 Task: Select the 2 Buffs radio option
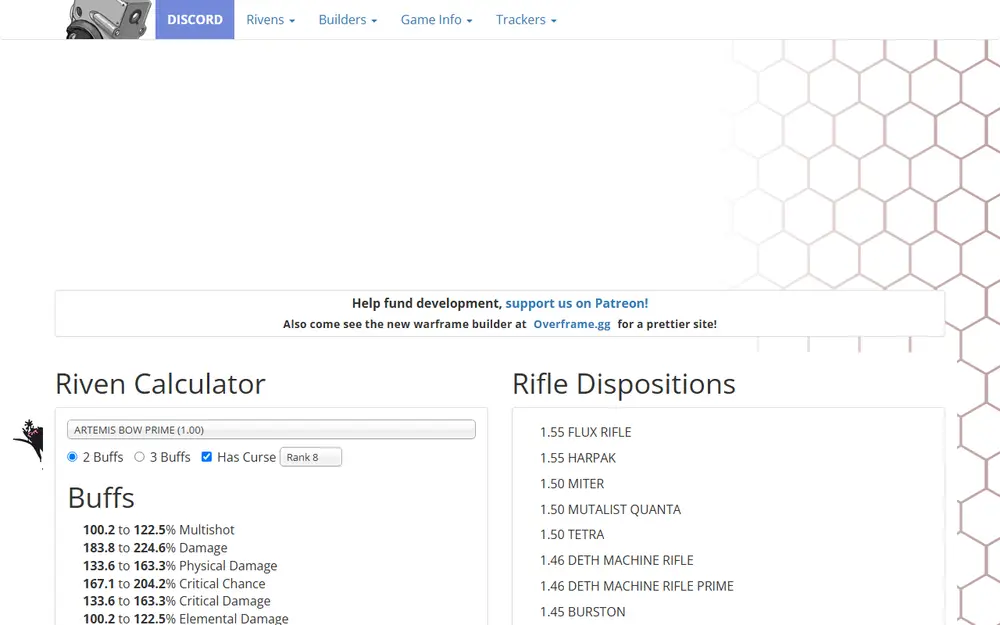(x=72, y=457)
